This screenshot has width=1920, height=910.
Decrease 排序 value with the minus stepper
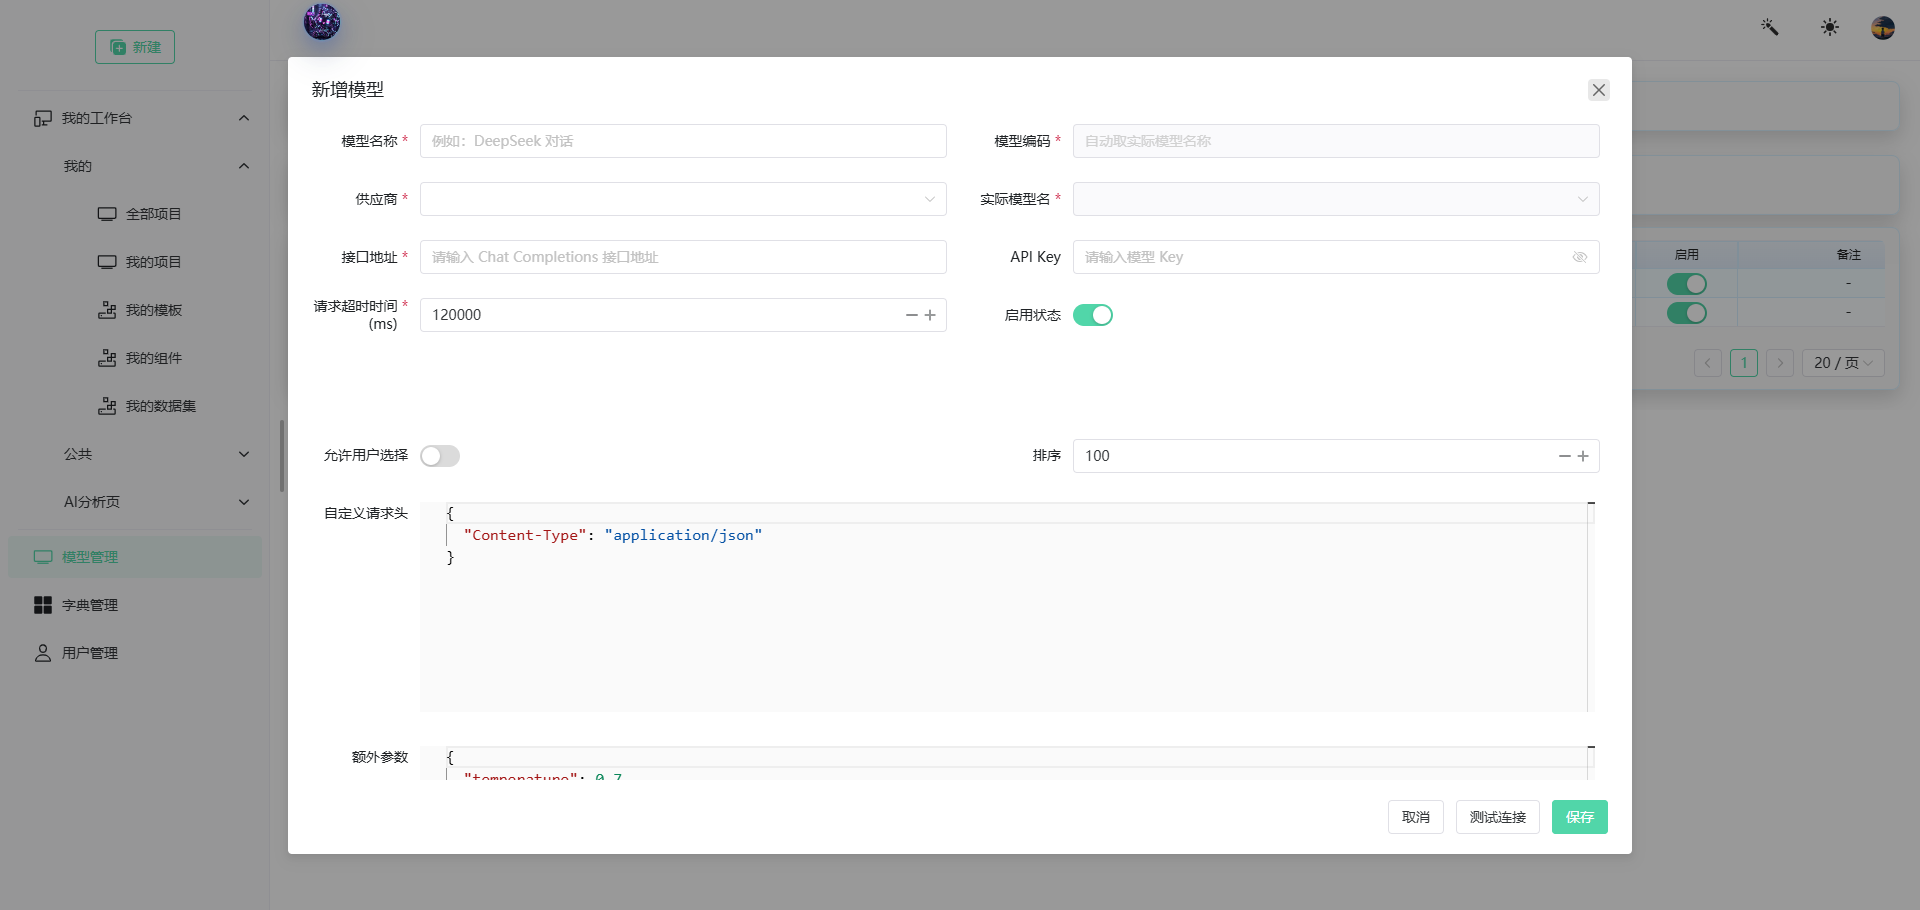[x=1565, y=456]
